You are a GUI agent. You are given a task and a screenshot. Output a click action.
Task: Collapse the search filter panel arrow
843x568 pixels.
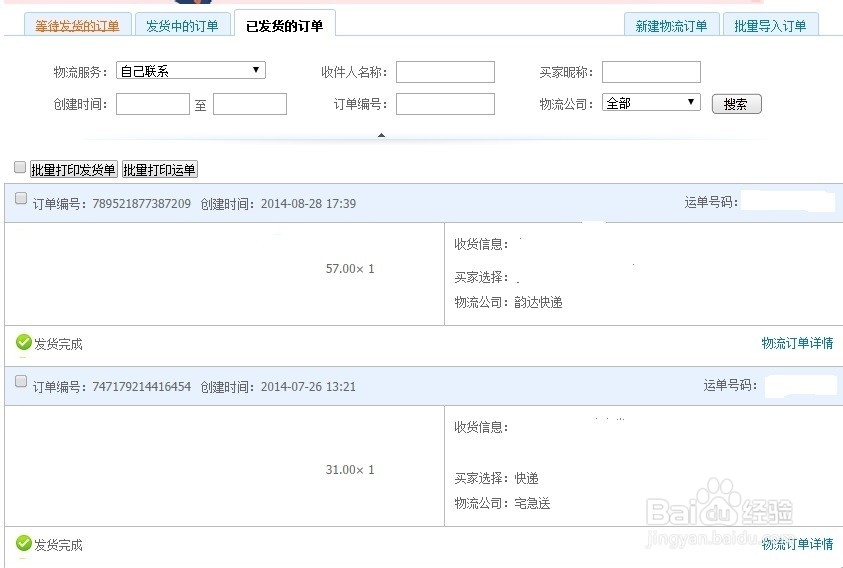click(x=381, y=135)
